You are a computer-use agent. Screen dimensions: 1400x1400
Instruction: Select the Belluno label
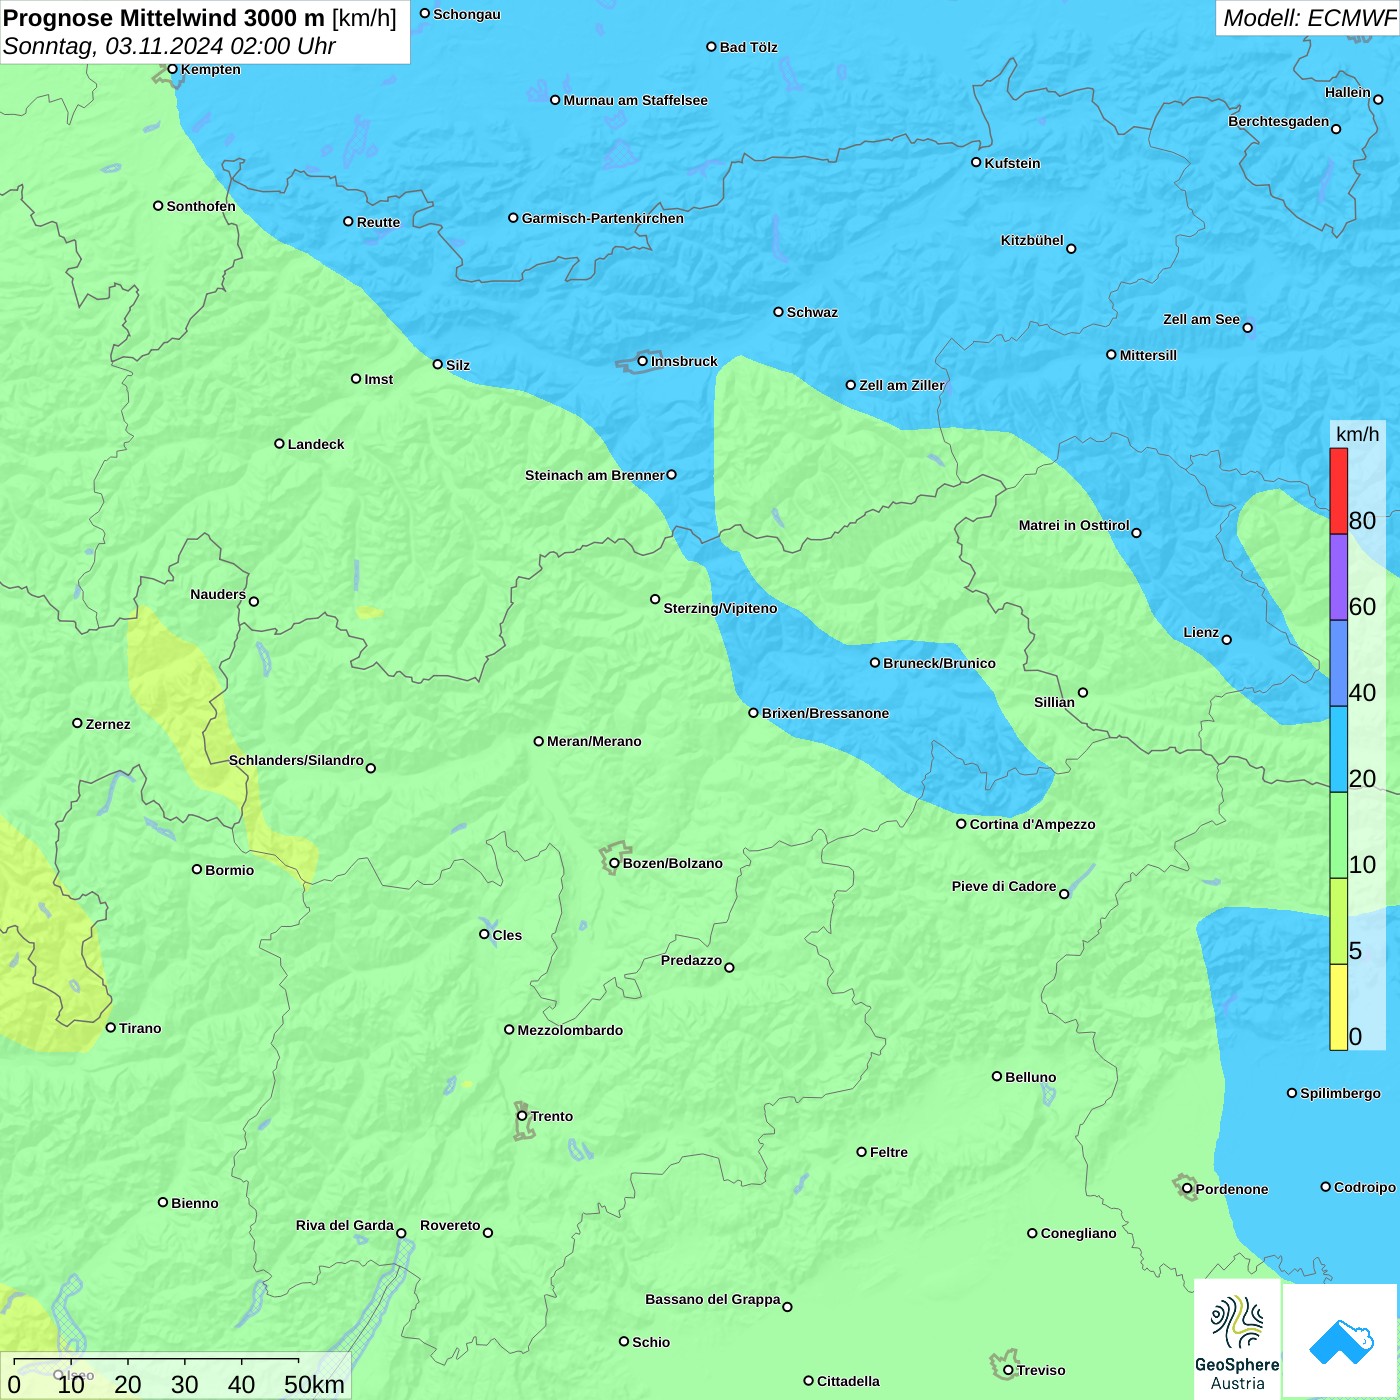point(1030,1077)
